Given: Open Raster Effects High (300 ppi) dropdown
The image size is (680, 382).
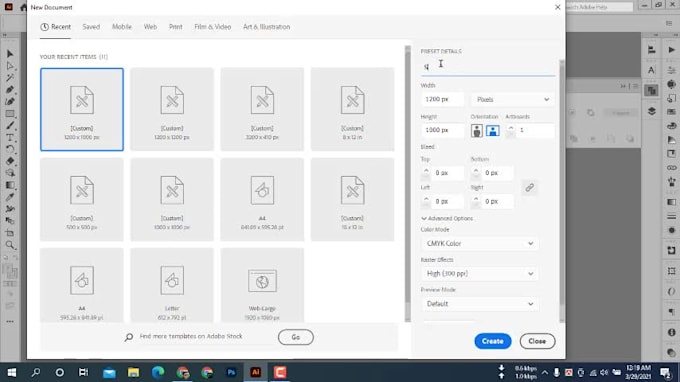Looking at the screenshot, I should 480,274.
